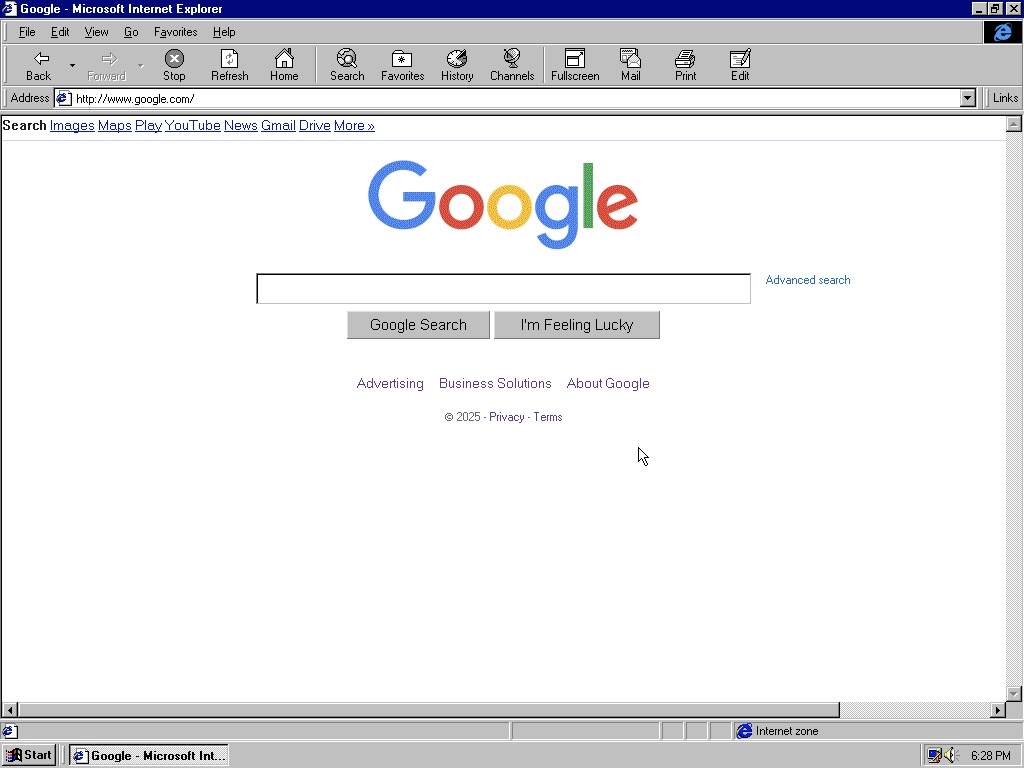Screen dimensions: 1024x768
Task: Show the History pane
Action: pos(457,65)
